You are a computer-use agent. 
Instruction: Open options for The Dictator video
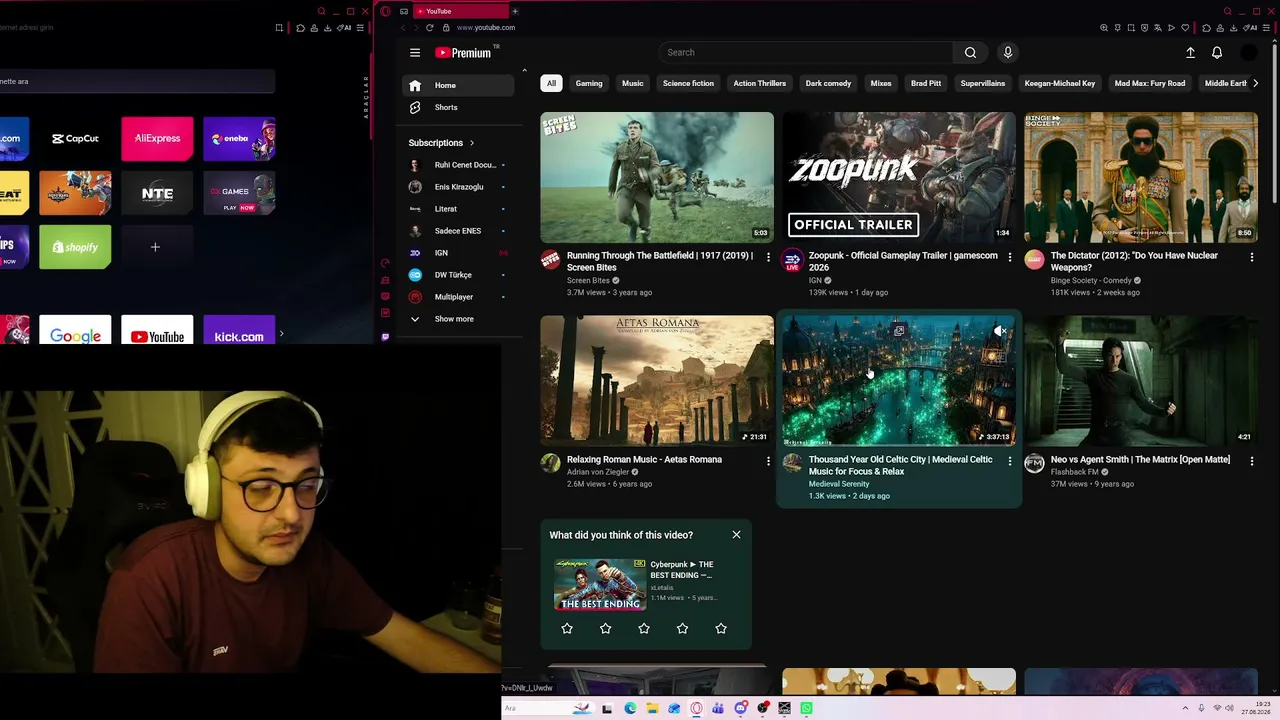point(1252,257)
